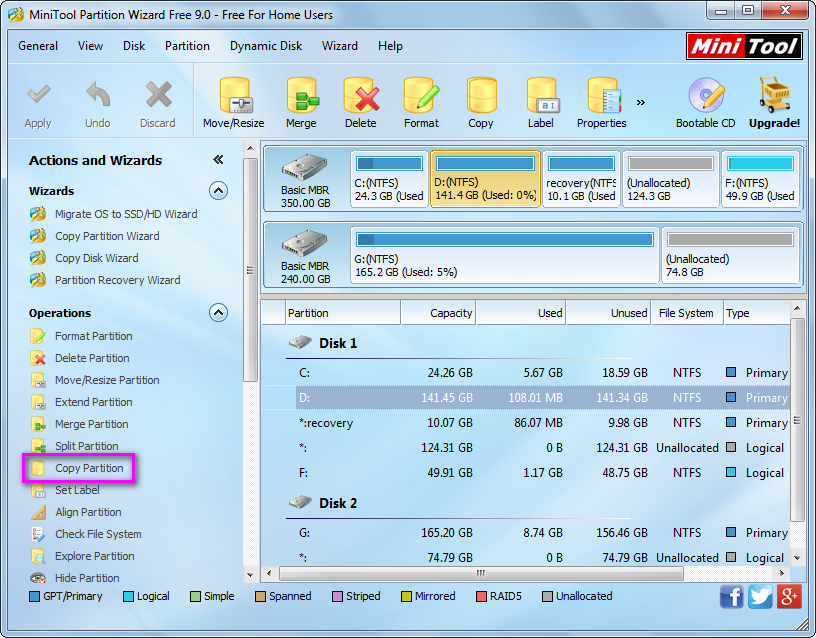Click Extend Partition in Operations

(x=94, y=402)
